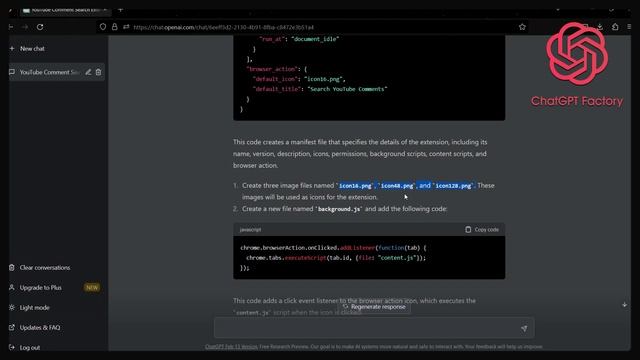Click the send message paper plane icon
Image resolution: width=640 pixels, height=360 pixels.
coord(524,328)
